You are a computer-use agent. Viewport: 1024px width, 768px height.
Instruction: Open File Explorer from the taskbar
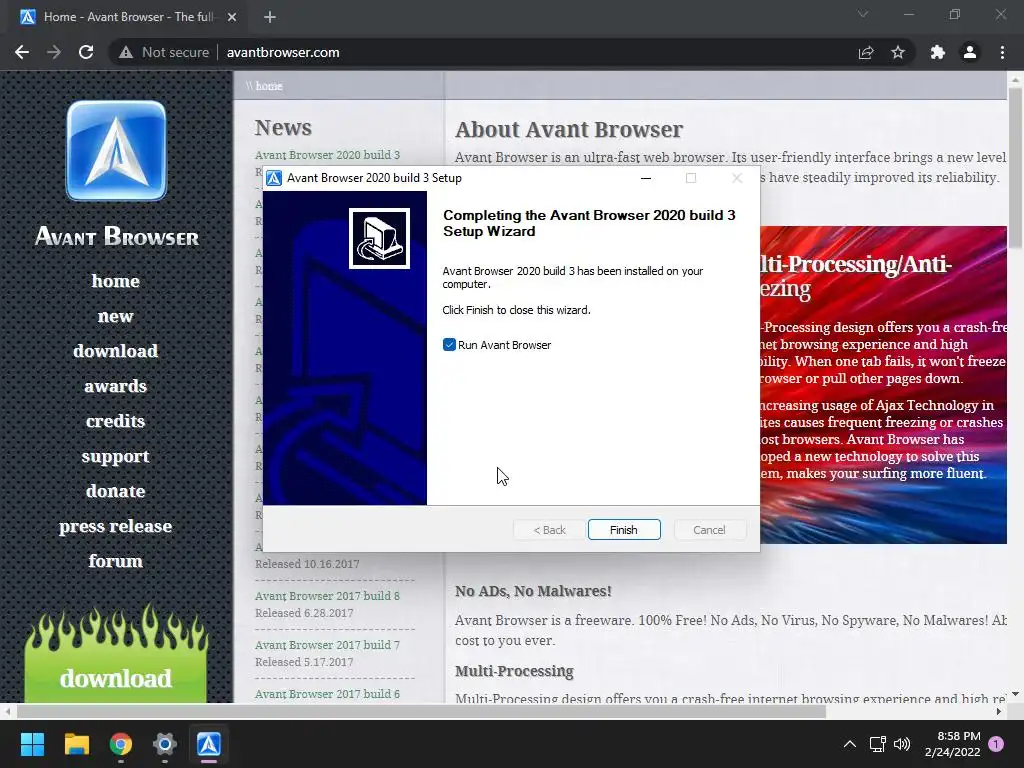pos(76,744)
